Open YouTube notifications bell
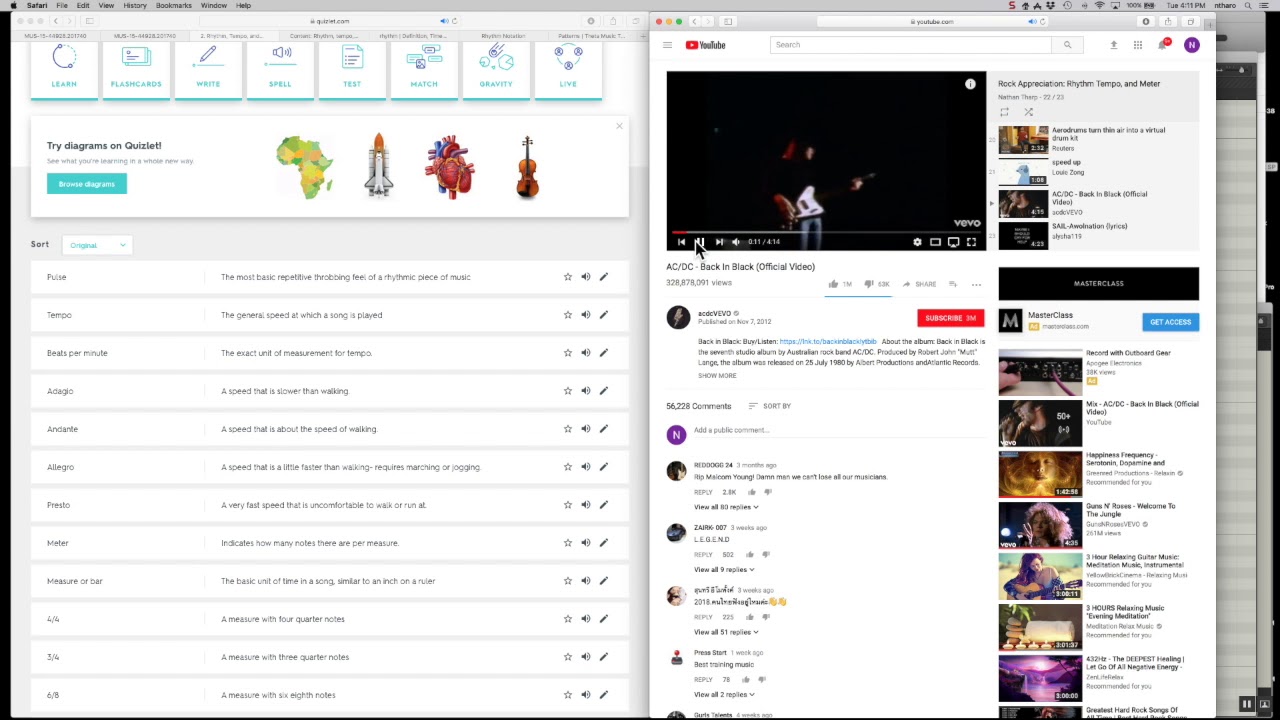This screenshot has width=1280, height=720. [1163, 45]
